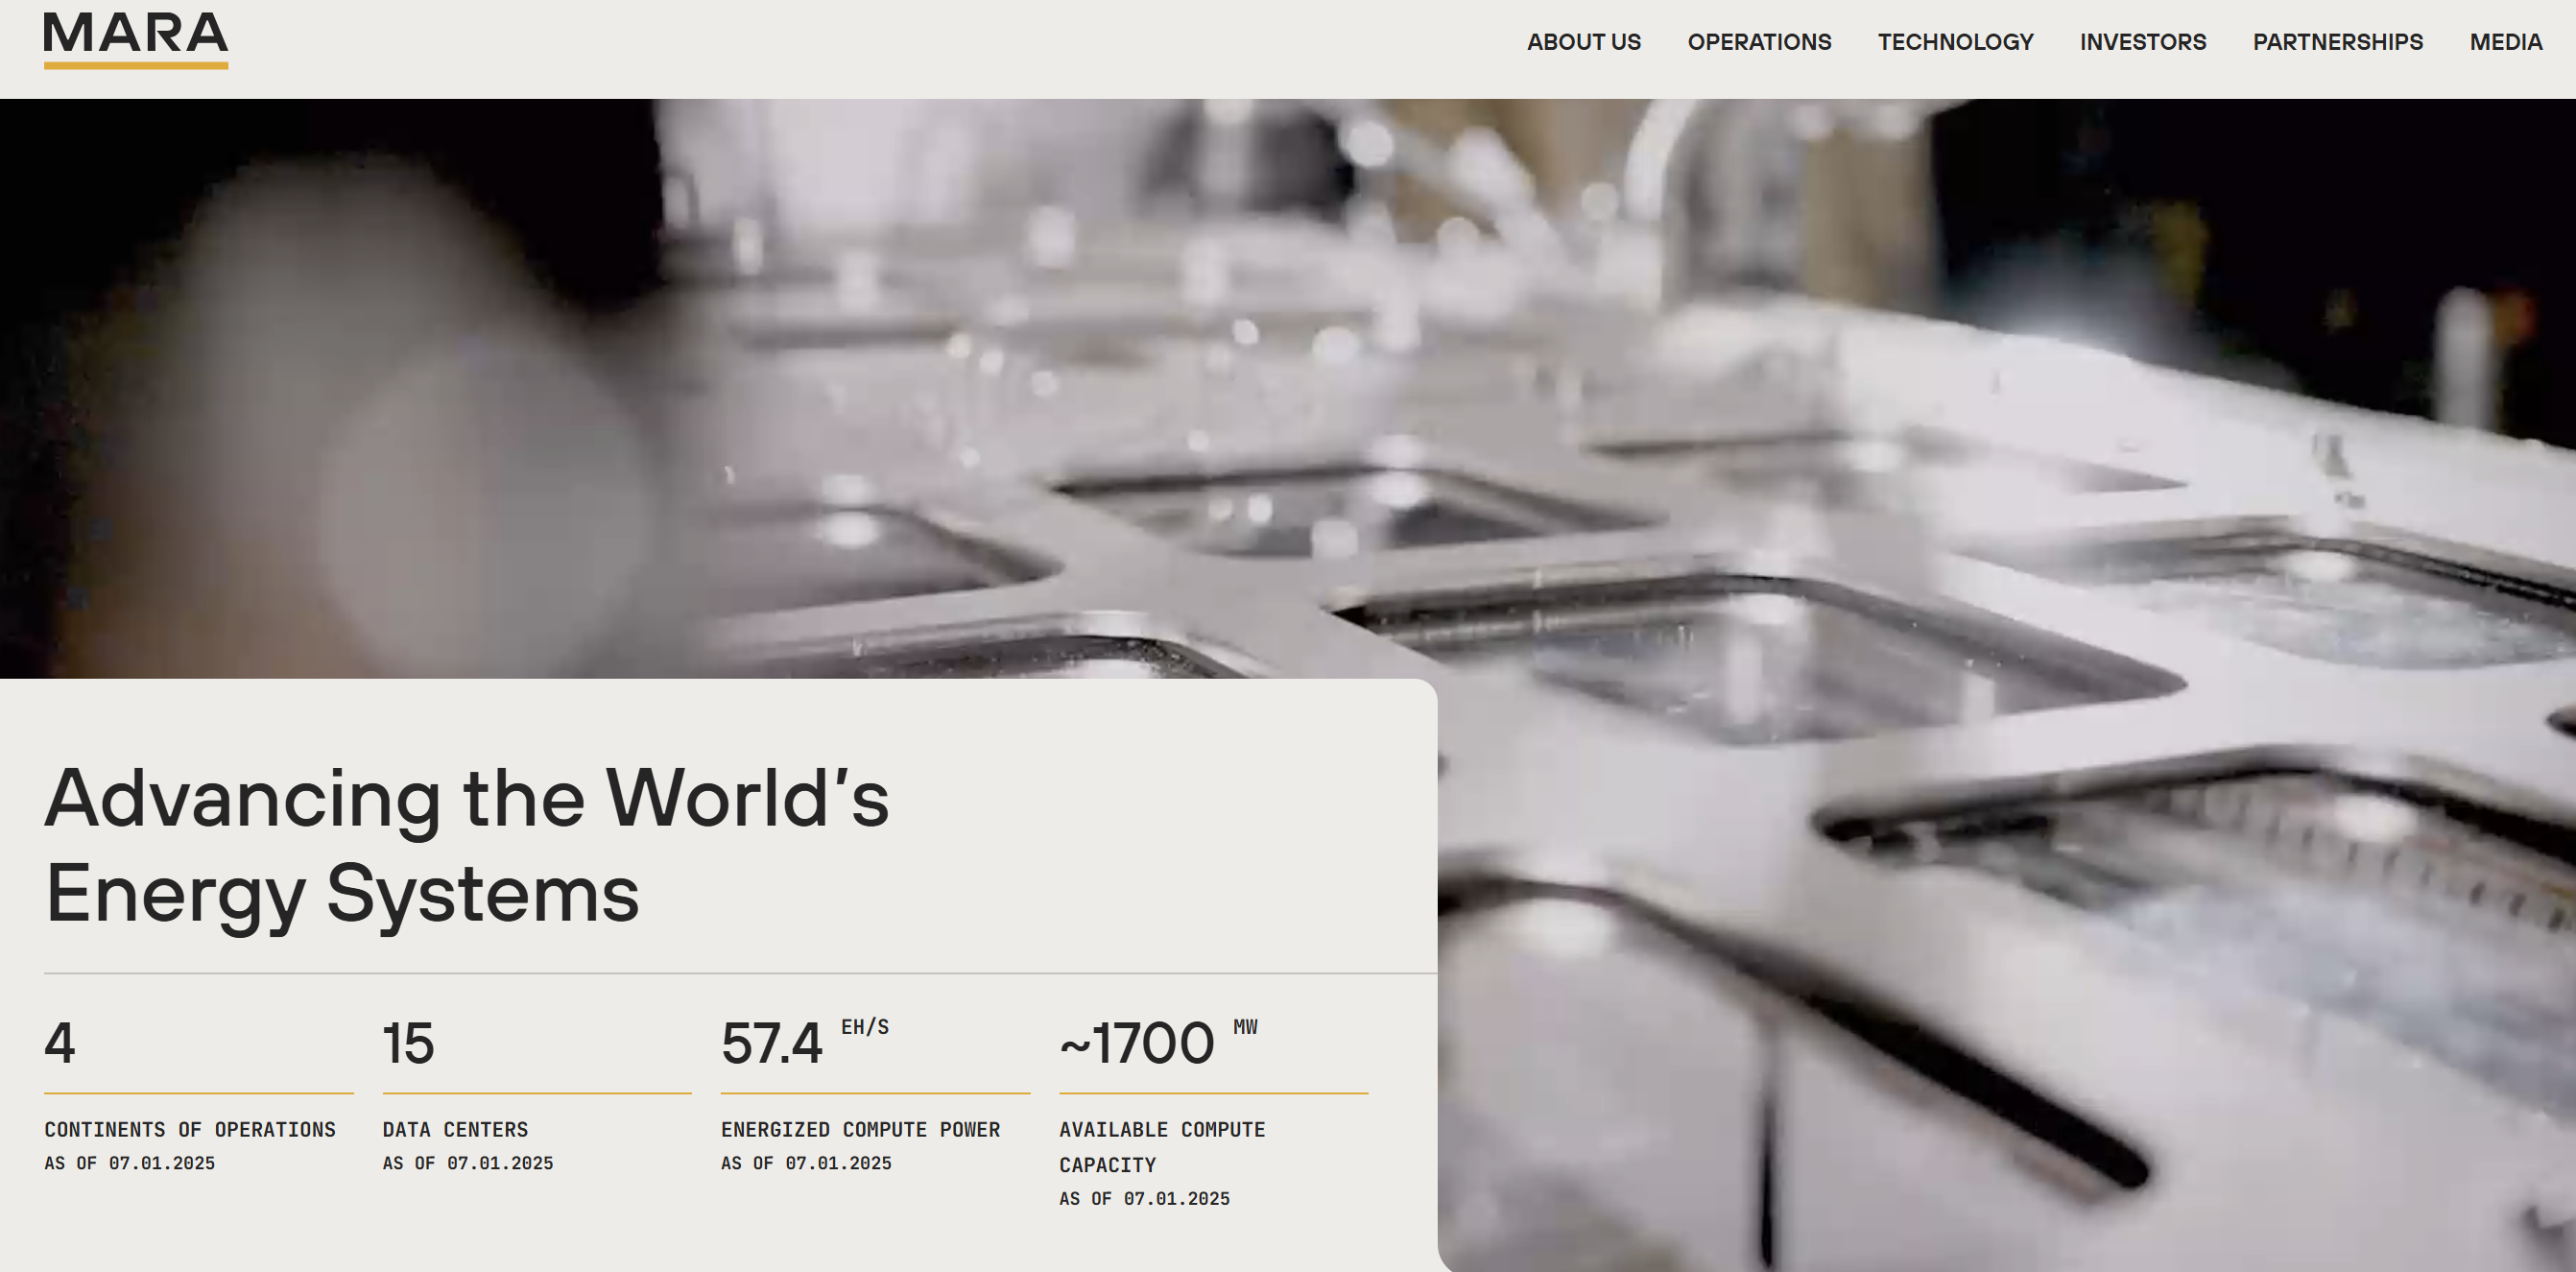Click the EH/S unit superscript
Screen dimensions: 2576x1272
pyautogui.click(x=864, y=1027)
